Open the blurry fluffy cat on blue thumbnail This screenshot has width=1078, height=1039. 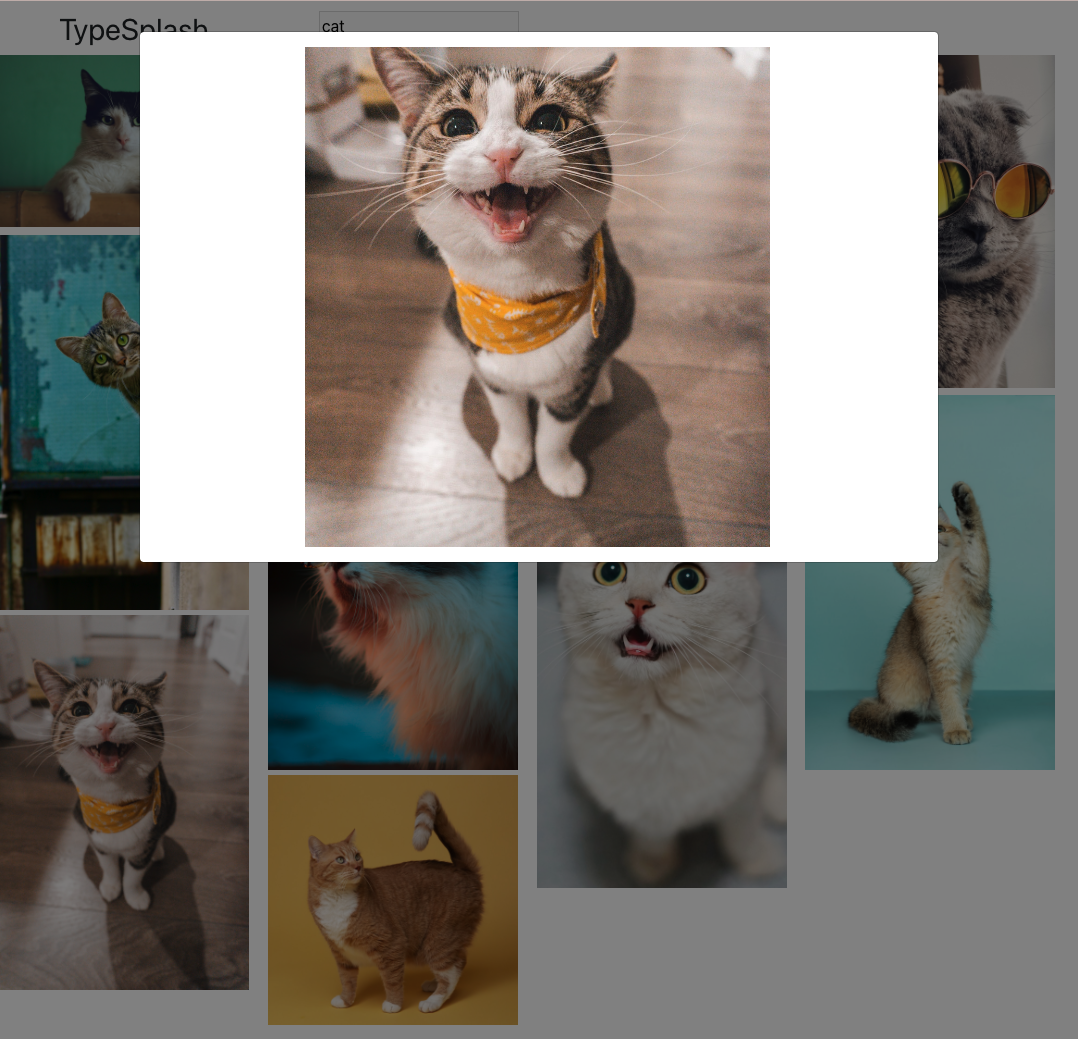pyautogui.click(x=393, y=665)
